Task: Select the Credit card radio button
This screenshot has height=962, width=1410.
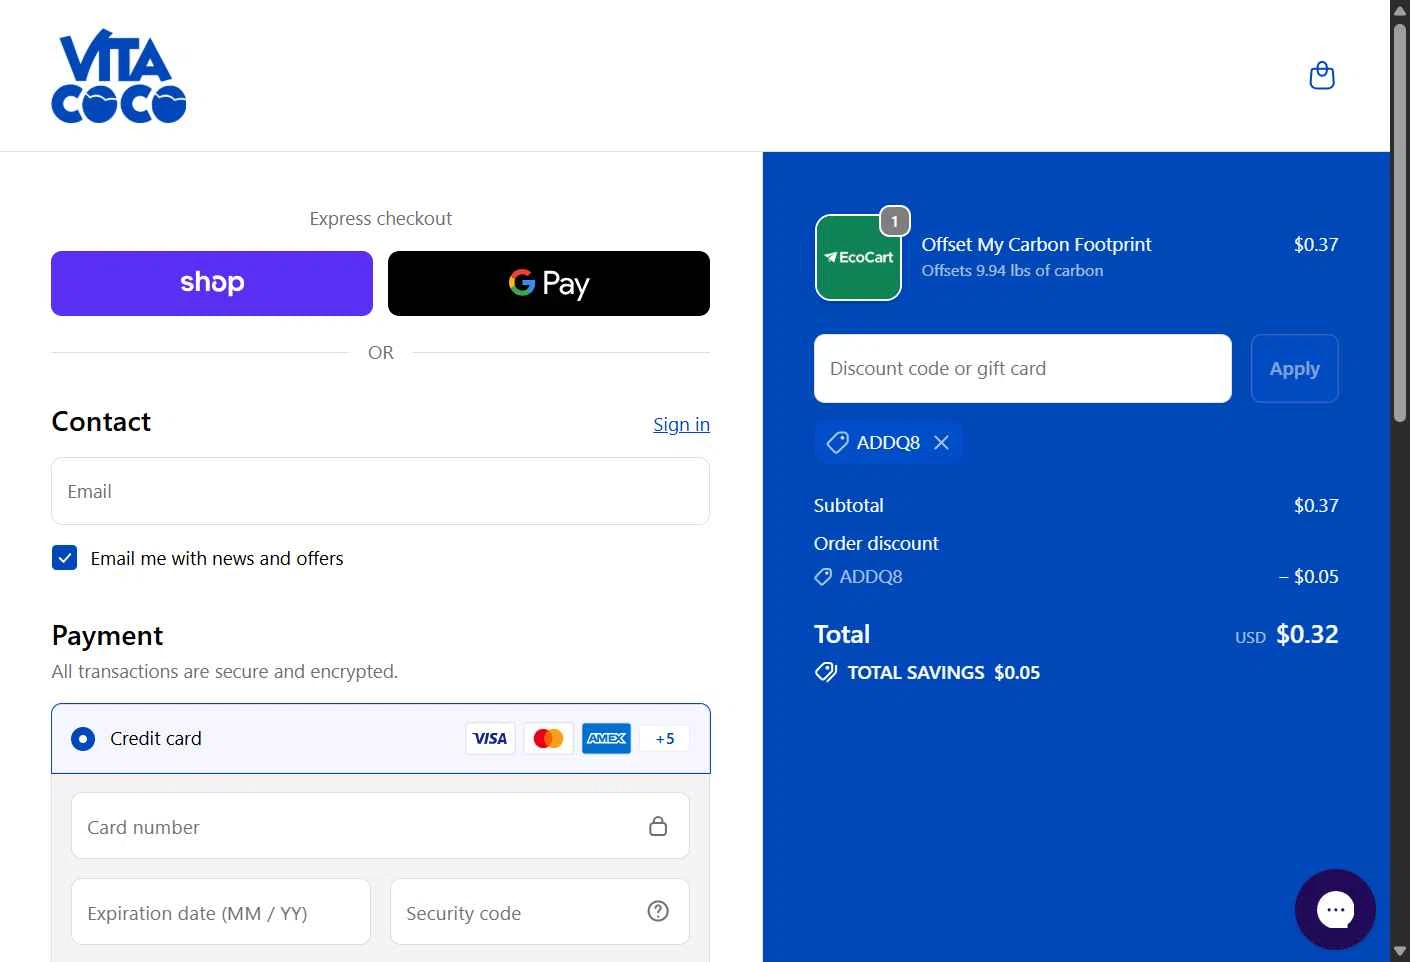Action: click(x=83, y=739)
